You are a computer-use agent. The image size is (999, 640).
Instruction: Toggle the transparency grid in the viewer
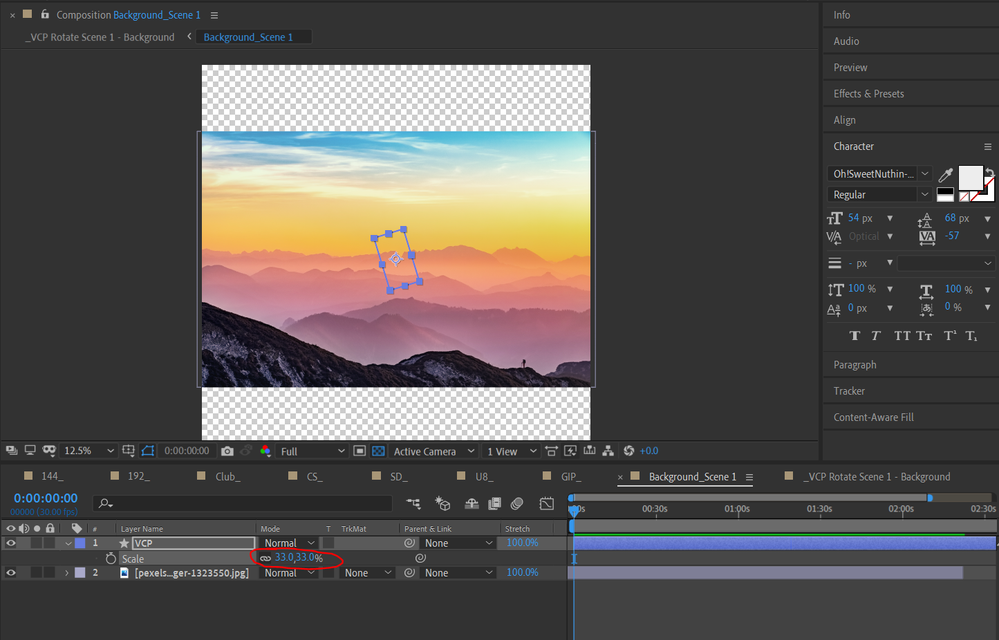click(378, 451)
